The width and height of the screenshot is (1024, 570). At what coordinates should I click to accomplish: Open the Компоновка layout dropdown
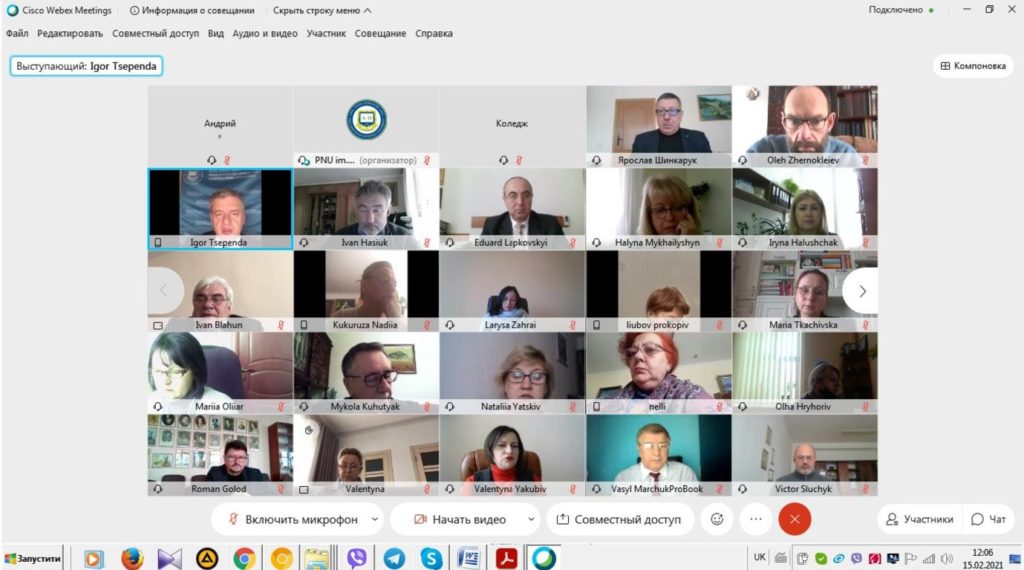click(x=971, y=66)
